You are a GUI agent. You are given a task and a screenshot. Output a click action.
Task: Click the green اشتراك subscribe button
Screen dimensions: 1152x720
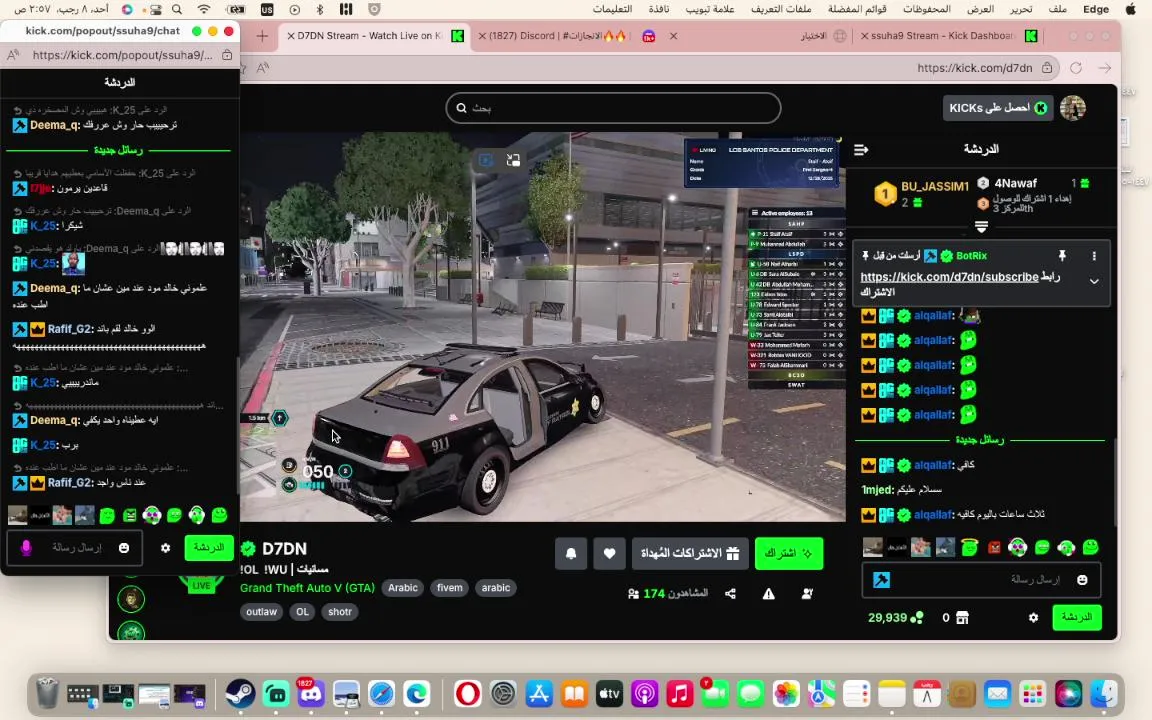789,553
